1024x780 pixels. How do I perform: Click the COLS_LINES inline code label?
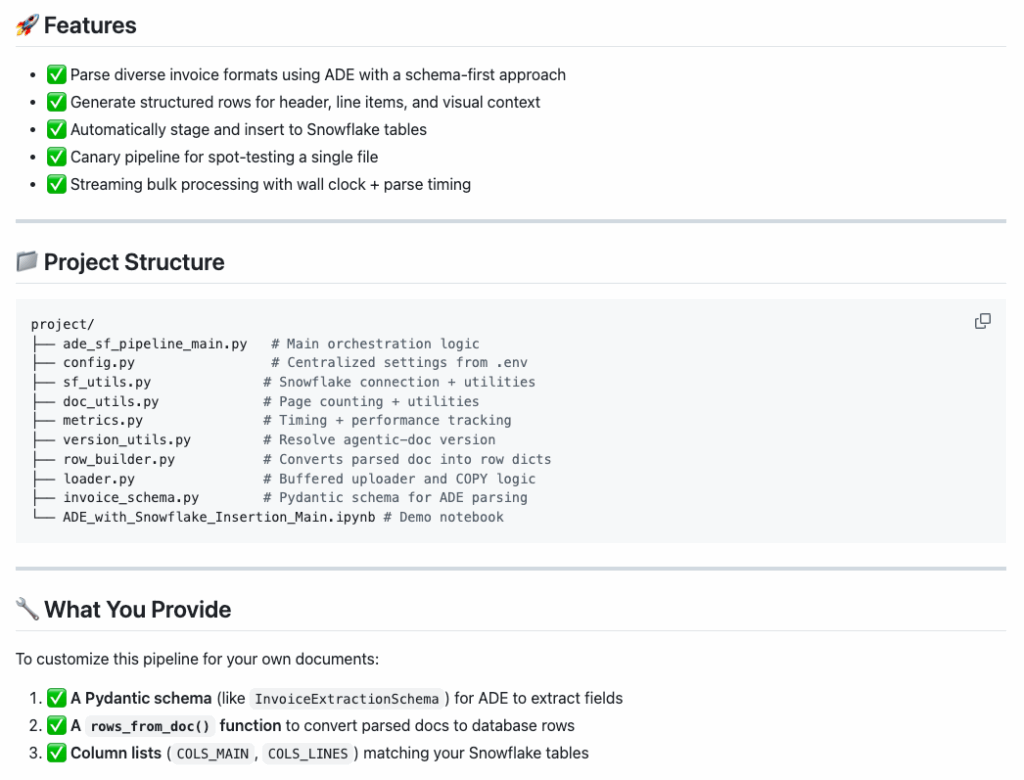tap(307, 754)
